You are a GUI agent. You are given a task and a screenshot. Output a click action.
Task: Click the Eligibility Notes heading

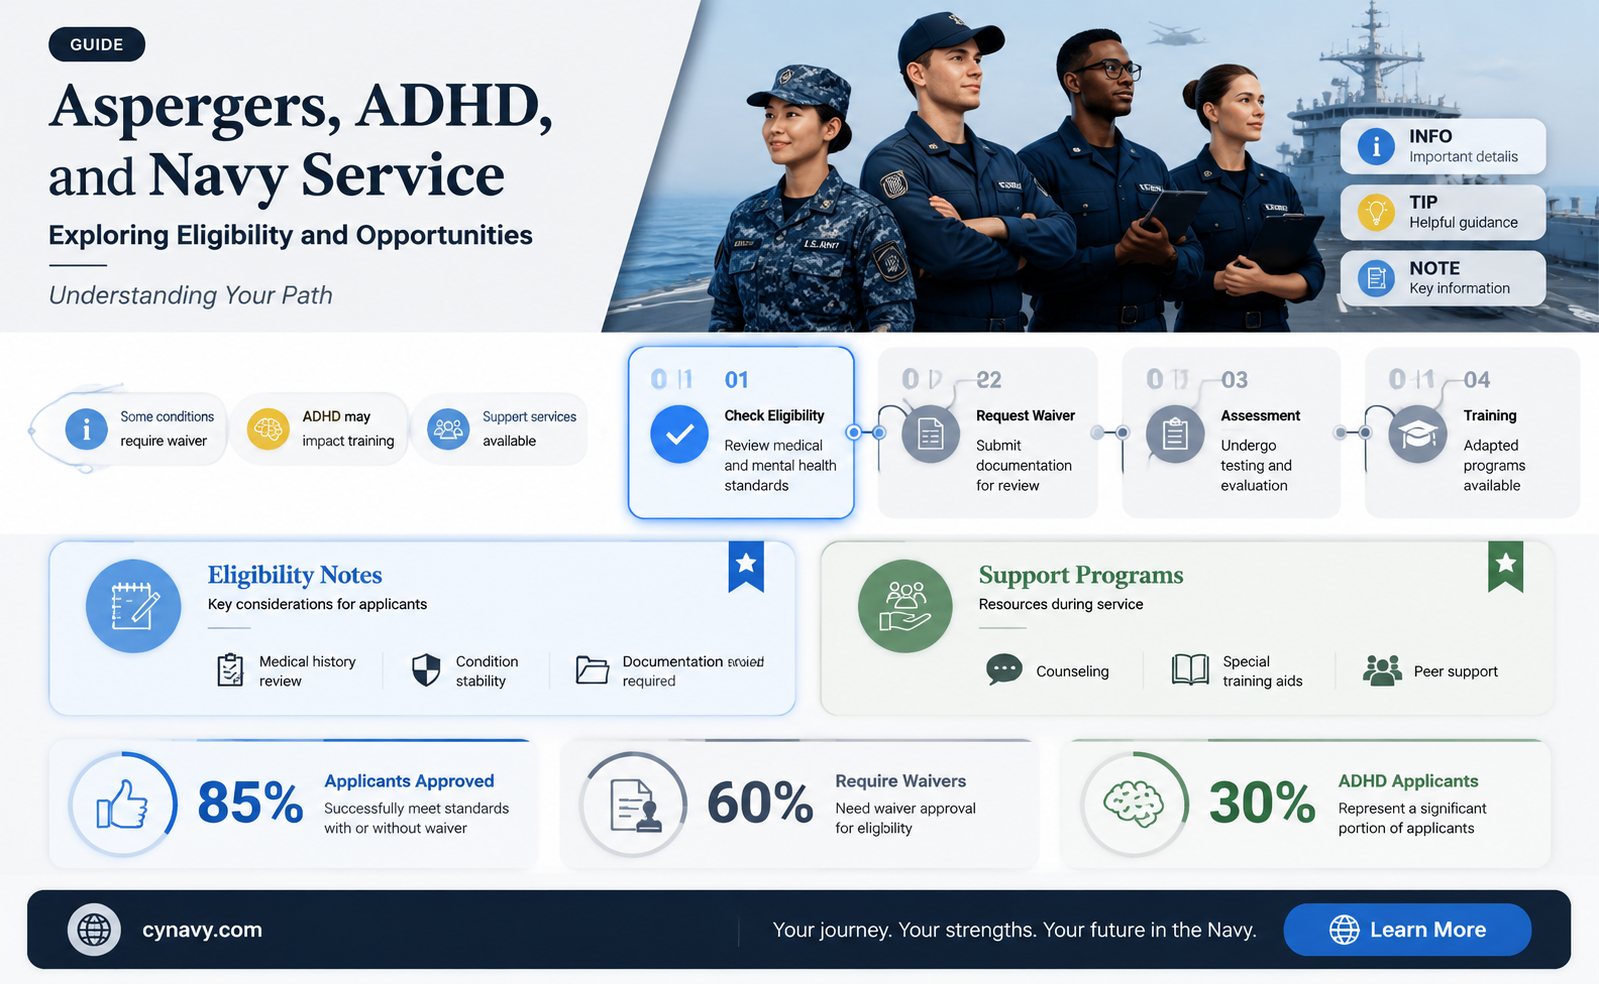(x=295, y=575)
